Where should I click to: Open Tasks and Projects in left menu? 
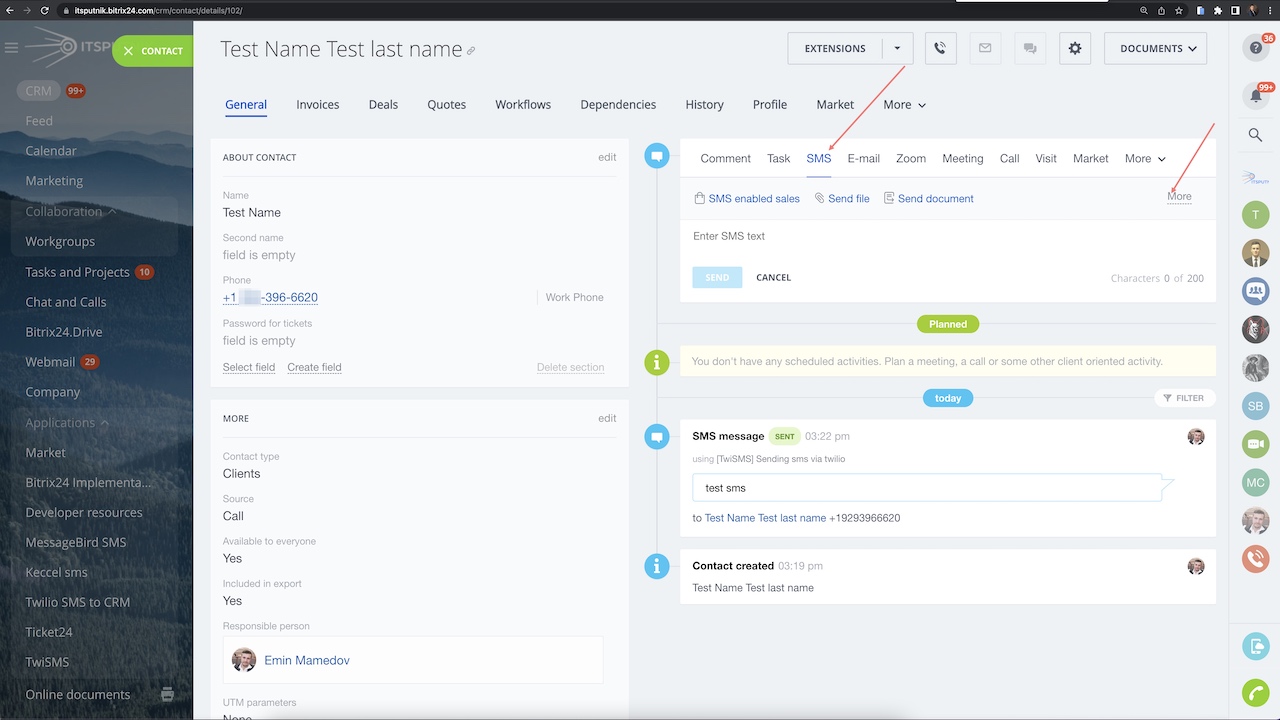tap(77, 272)
